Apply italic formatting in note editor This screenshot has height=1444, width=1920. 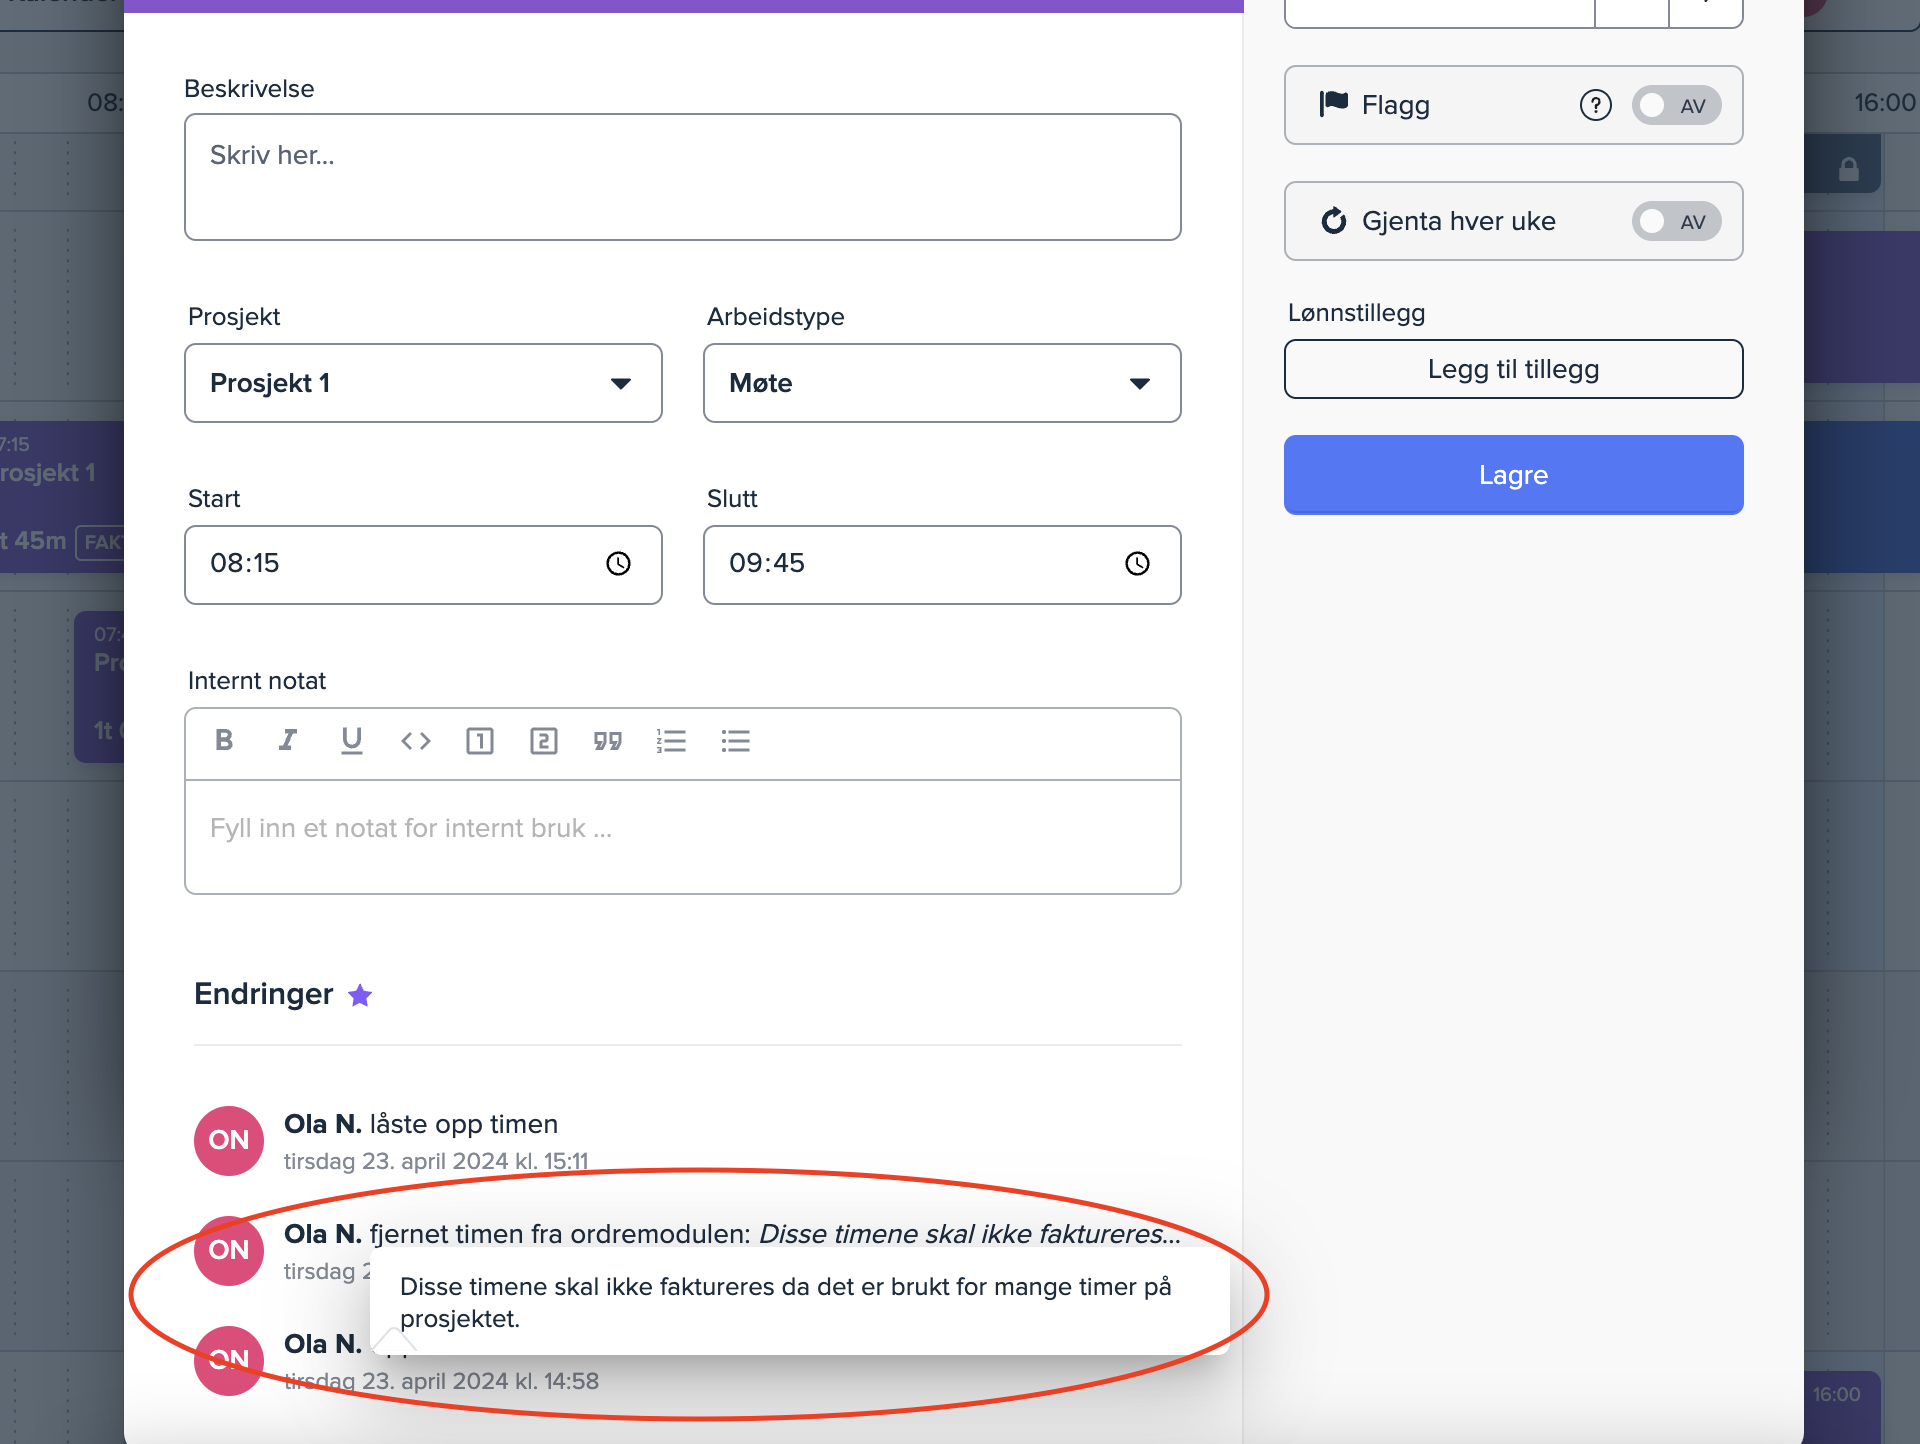[288, 740]
